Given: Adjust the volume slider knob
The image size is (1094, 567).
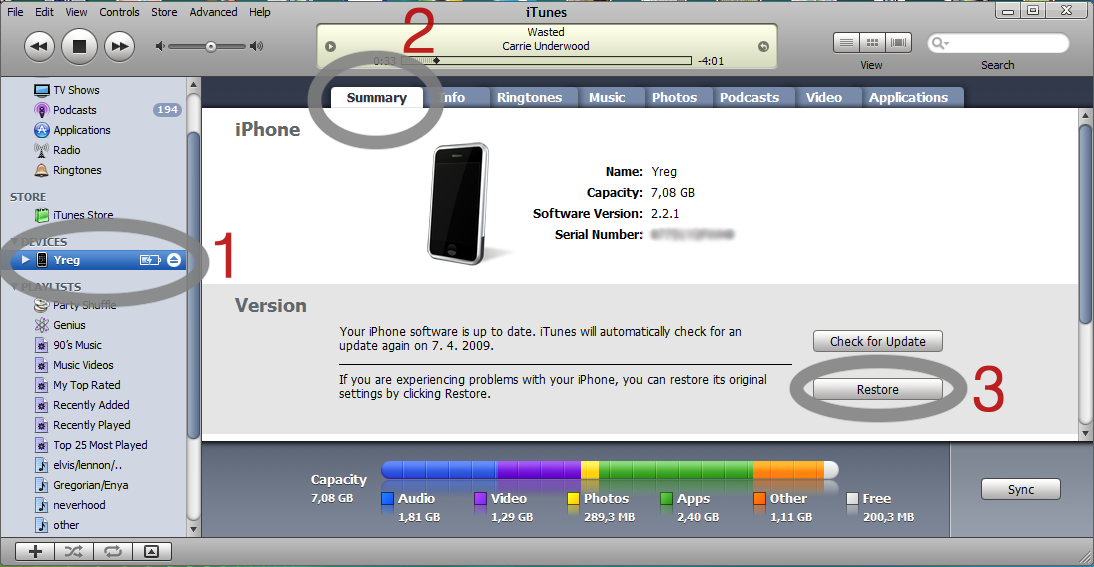Looking at the screenshot, I should coord(210,47).
